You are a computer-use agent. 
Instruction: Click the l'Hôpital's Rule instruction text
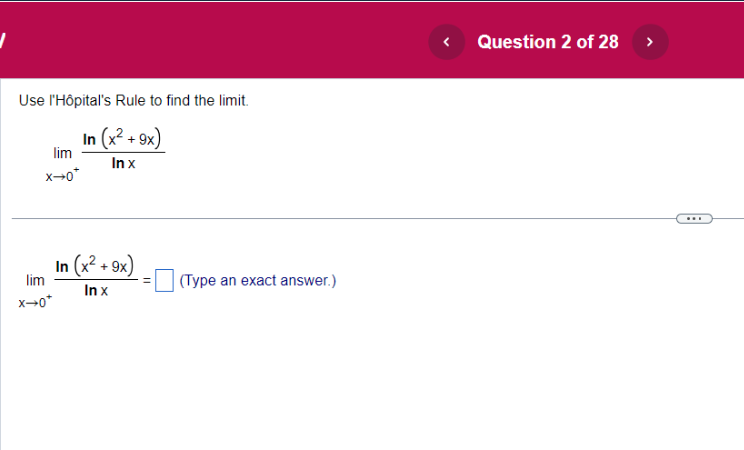click(134, 101)
